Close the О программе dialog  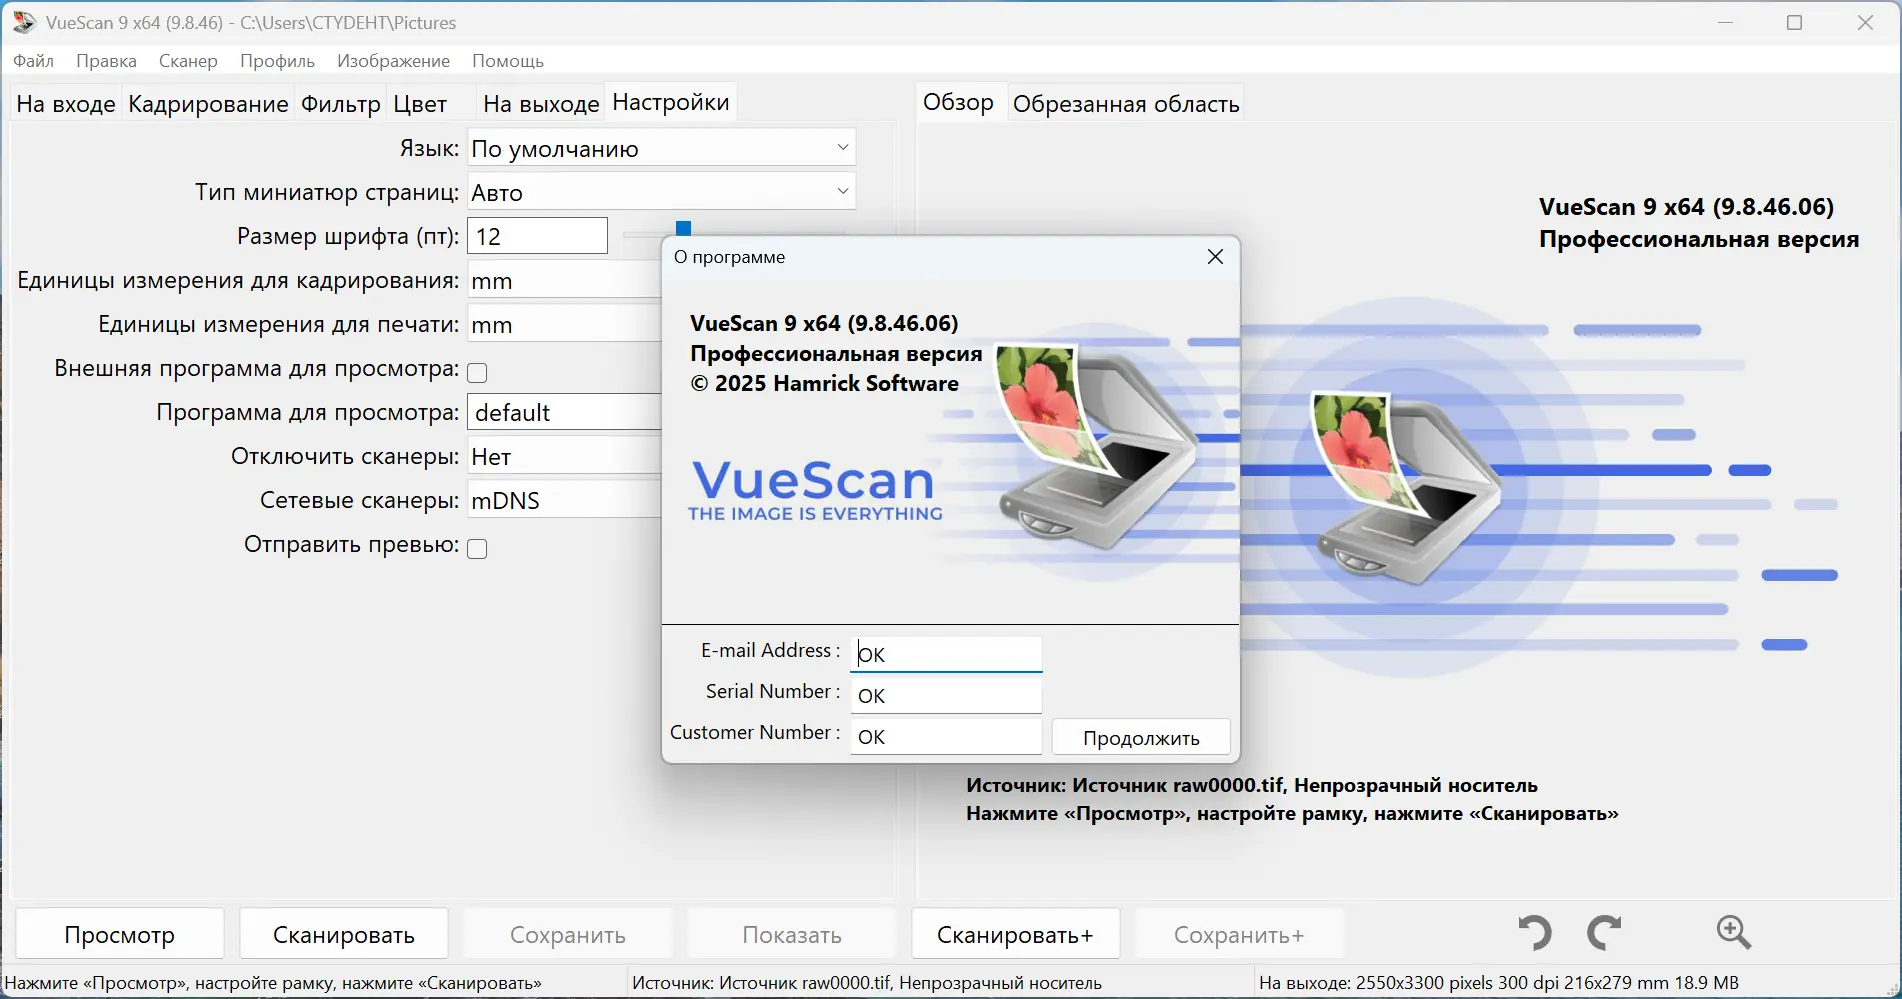coord(1215,257)
